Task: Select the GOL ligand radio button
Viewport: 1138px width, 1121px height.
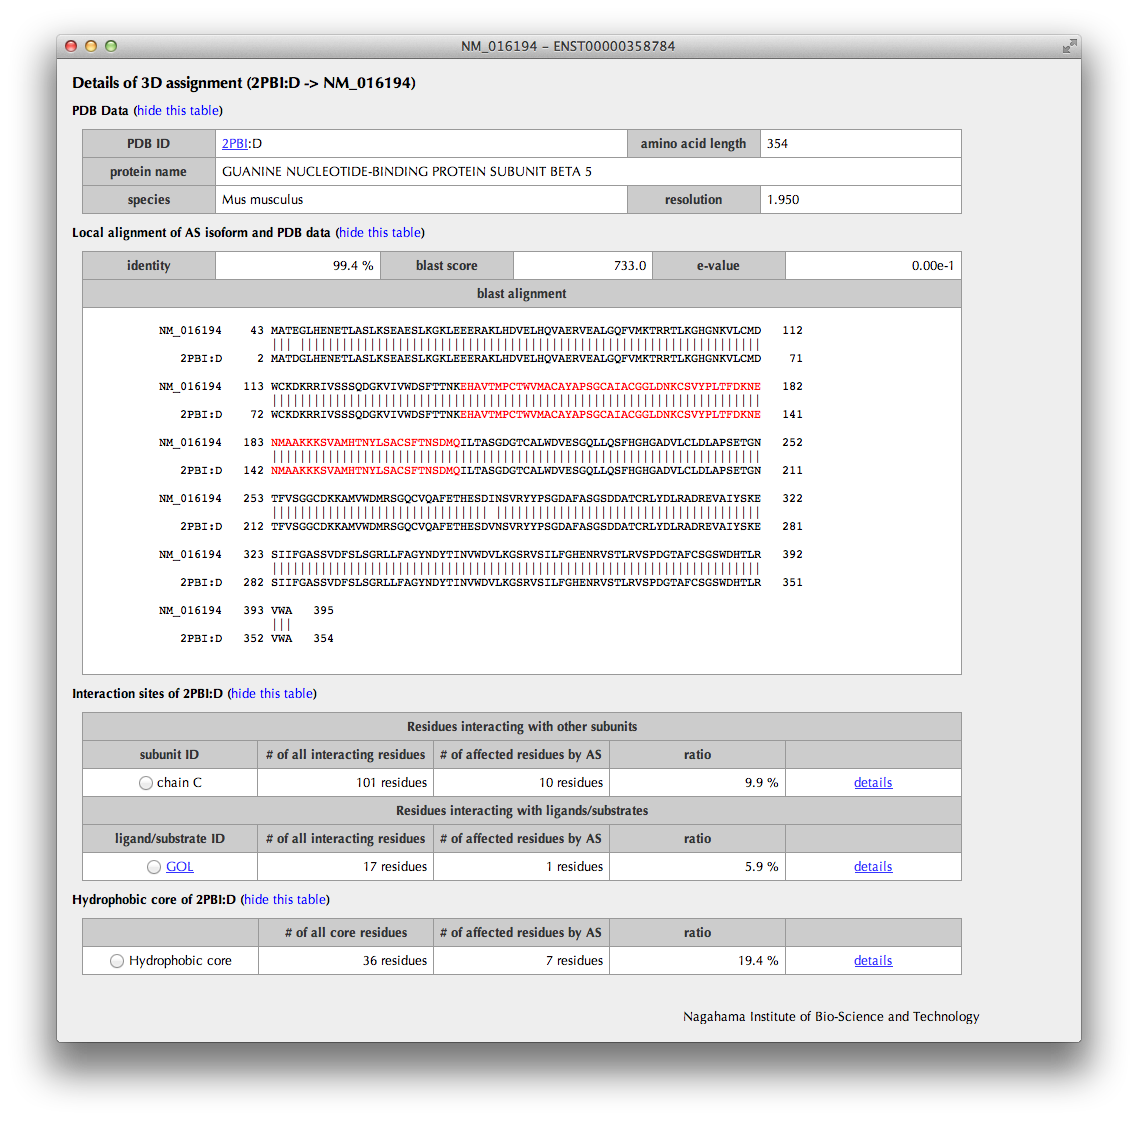Action: coord(154,867)
